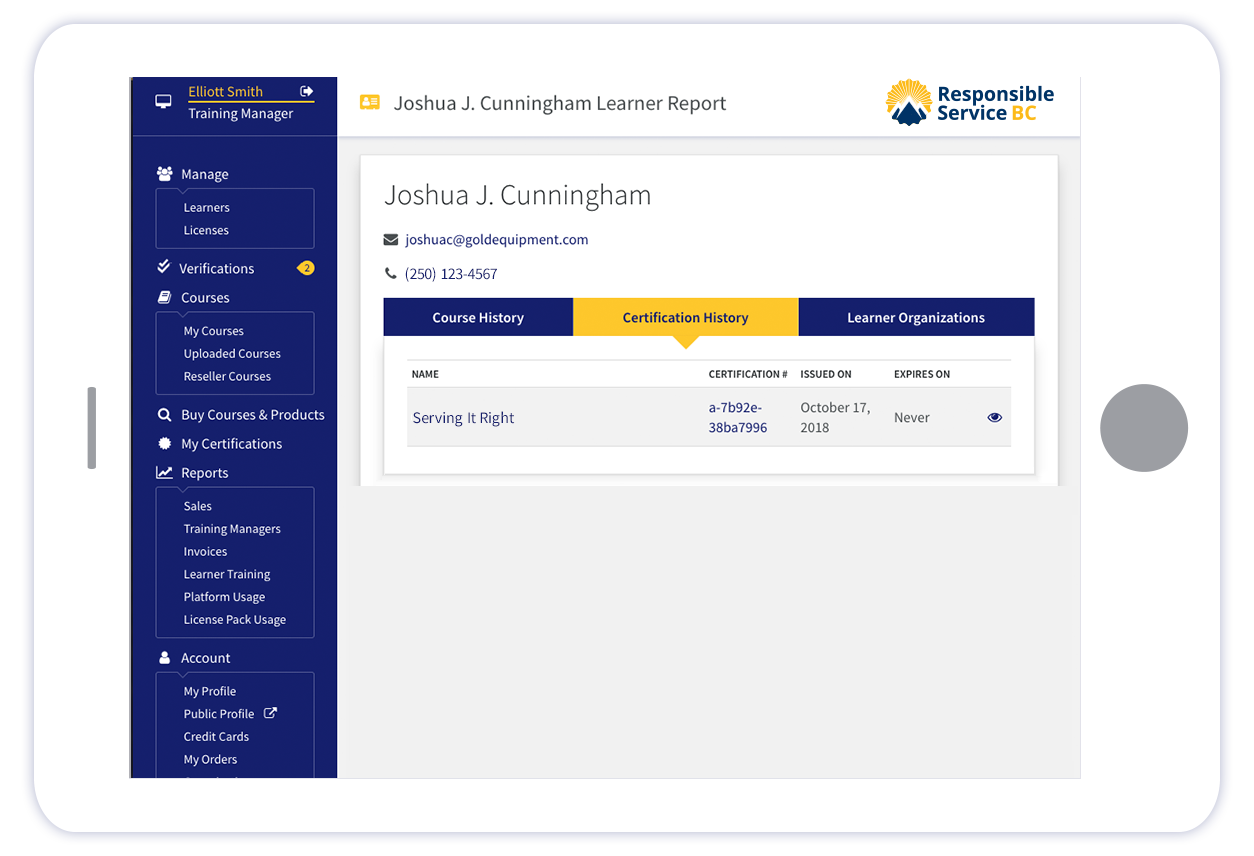
Task: Click the Serving It Right course link
Action: coord(463,418)
